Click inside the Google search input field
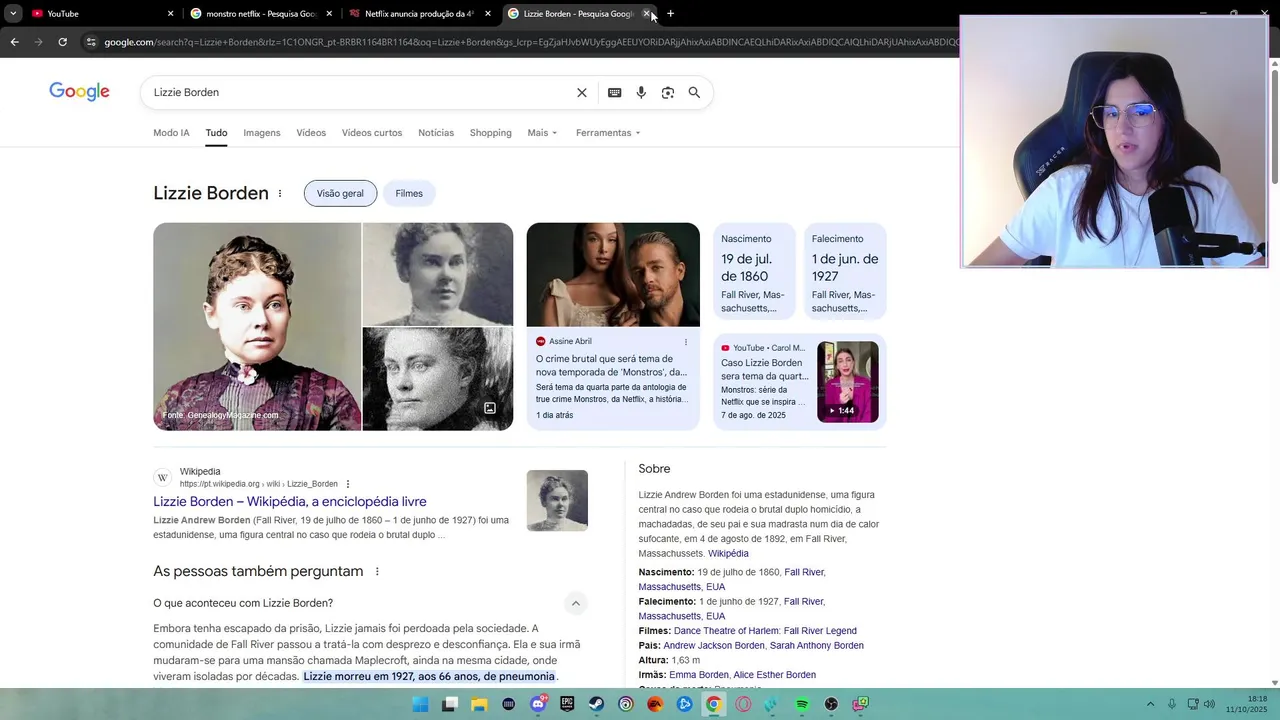 [360, 92]
